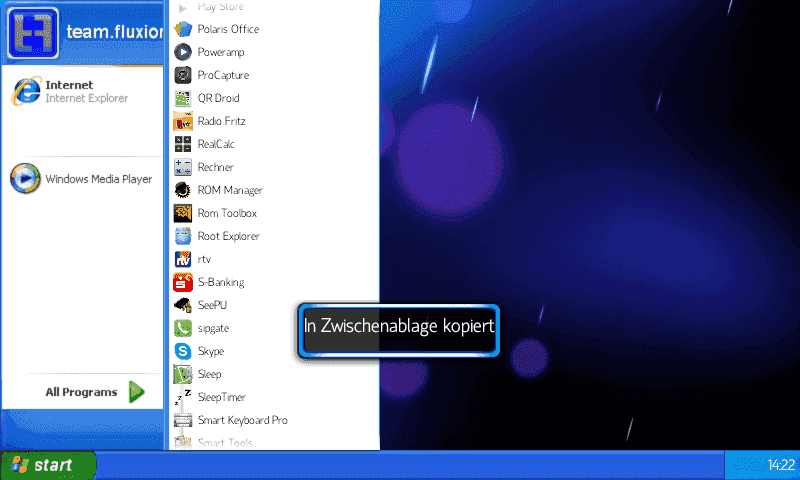The height and width of the screenshot is (480, 800).
Task: Click the QR Droid label text
Action: tap(218, 98)
